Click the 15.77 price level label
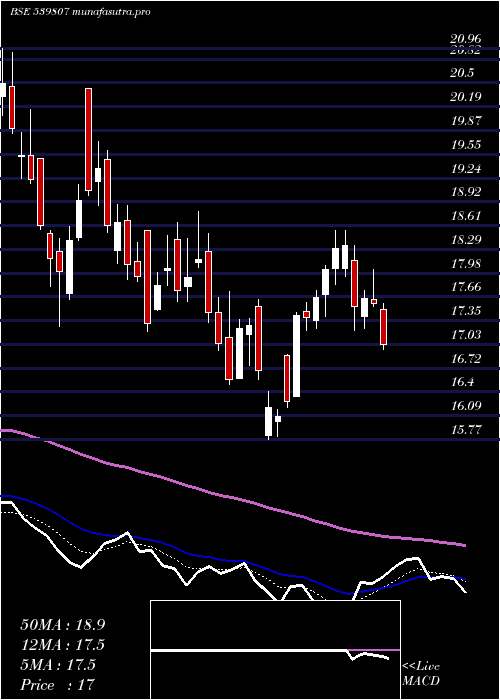Screen dimensions: 500x700 click(x=466, y=429)
